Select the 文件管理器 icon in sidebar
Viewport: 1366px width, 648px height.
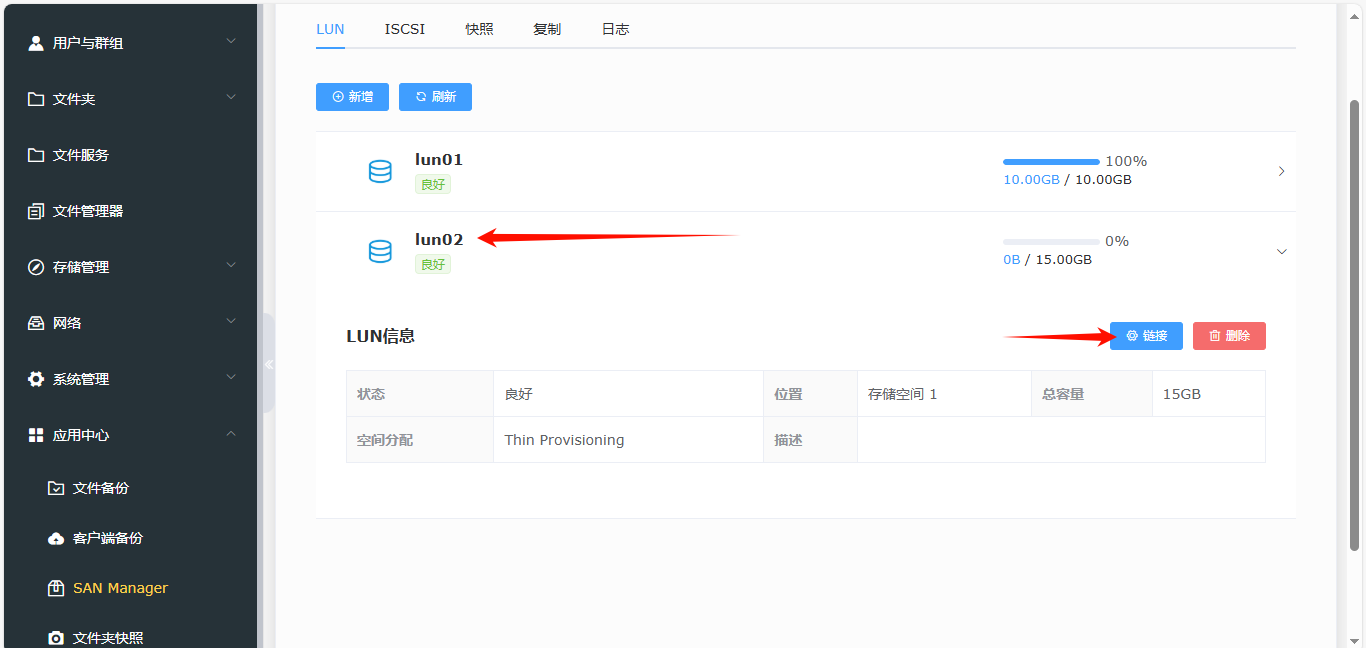[x=35, y=210]
